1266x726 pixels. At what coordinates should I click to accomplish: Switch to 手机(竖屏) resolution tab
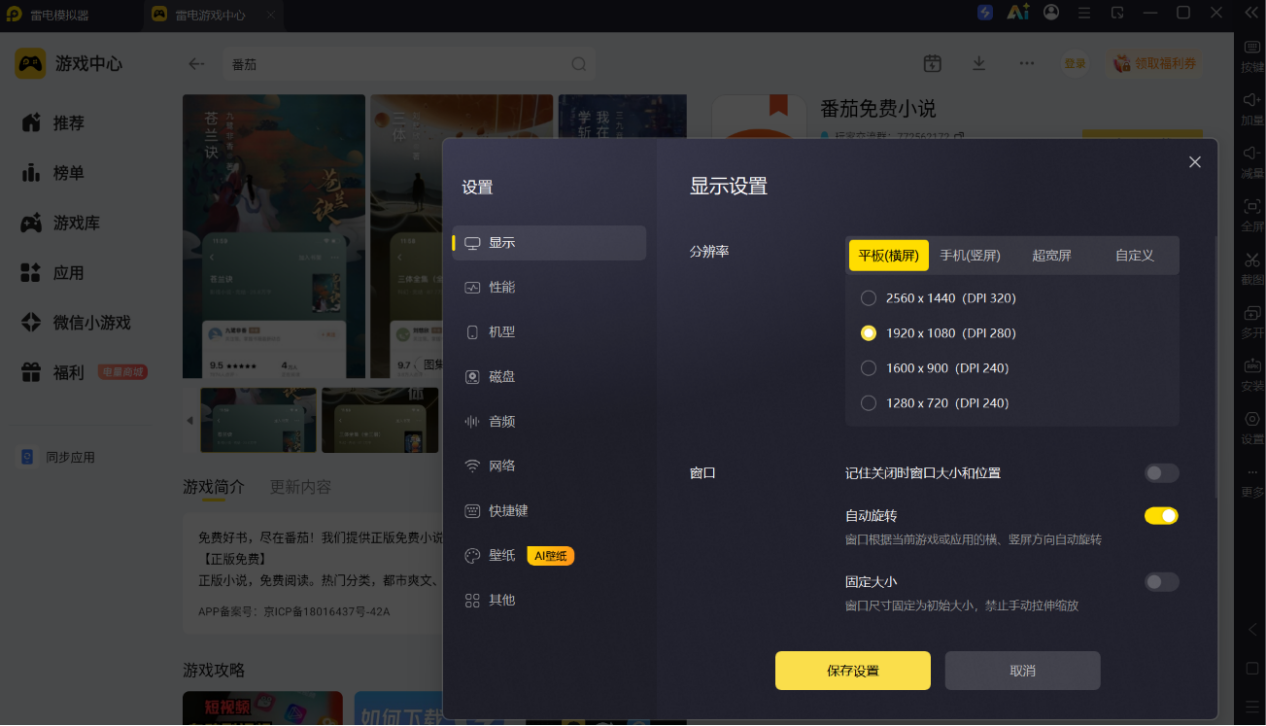(x=970, y=255)
